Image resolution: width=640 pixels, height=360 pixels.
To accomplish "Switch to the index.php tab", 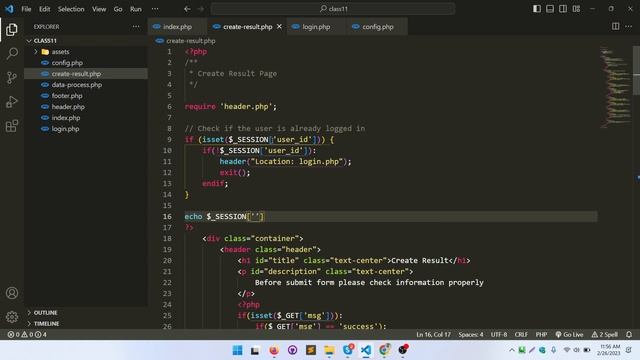I will coord(177,27).
